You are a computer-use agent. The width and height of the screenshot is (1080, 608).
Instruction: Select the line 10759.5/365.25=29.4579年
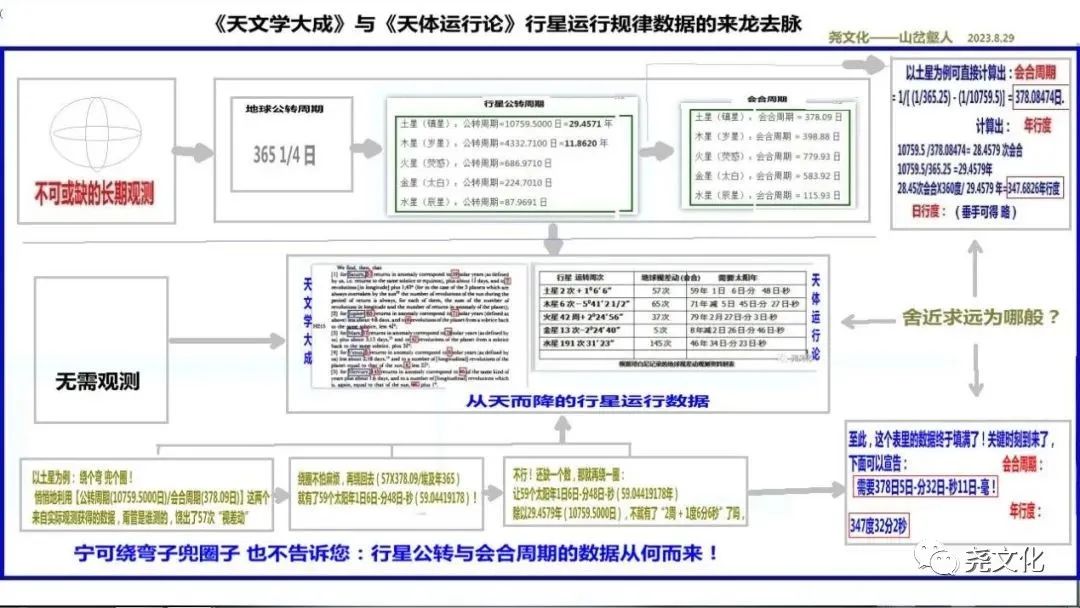click(x=945, y=169)
